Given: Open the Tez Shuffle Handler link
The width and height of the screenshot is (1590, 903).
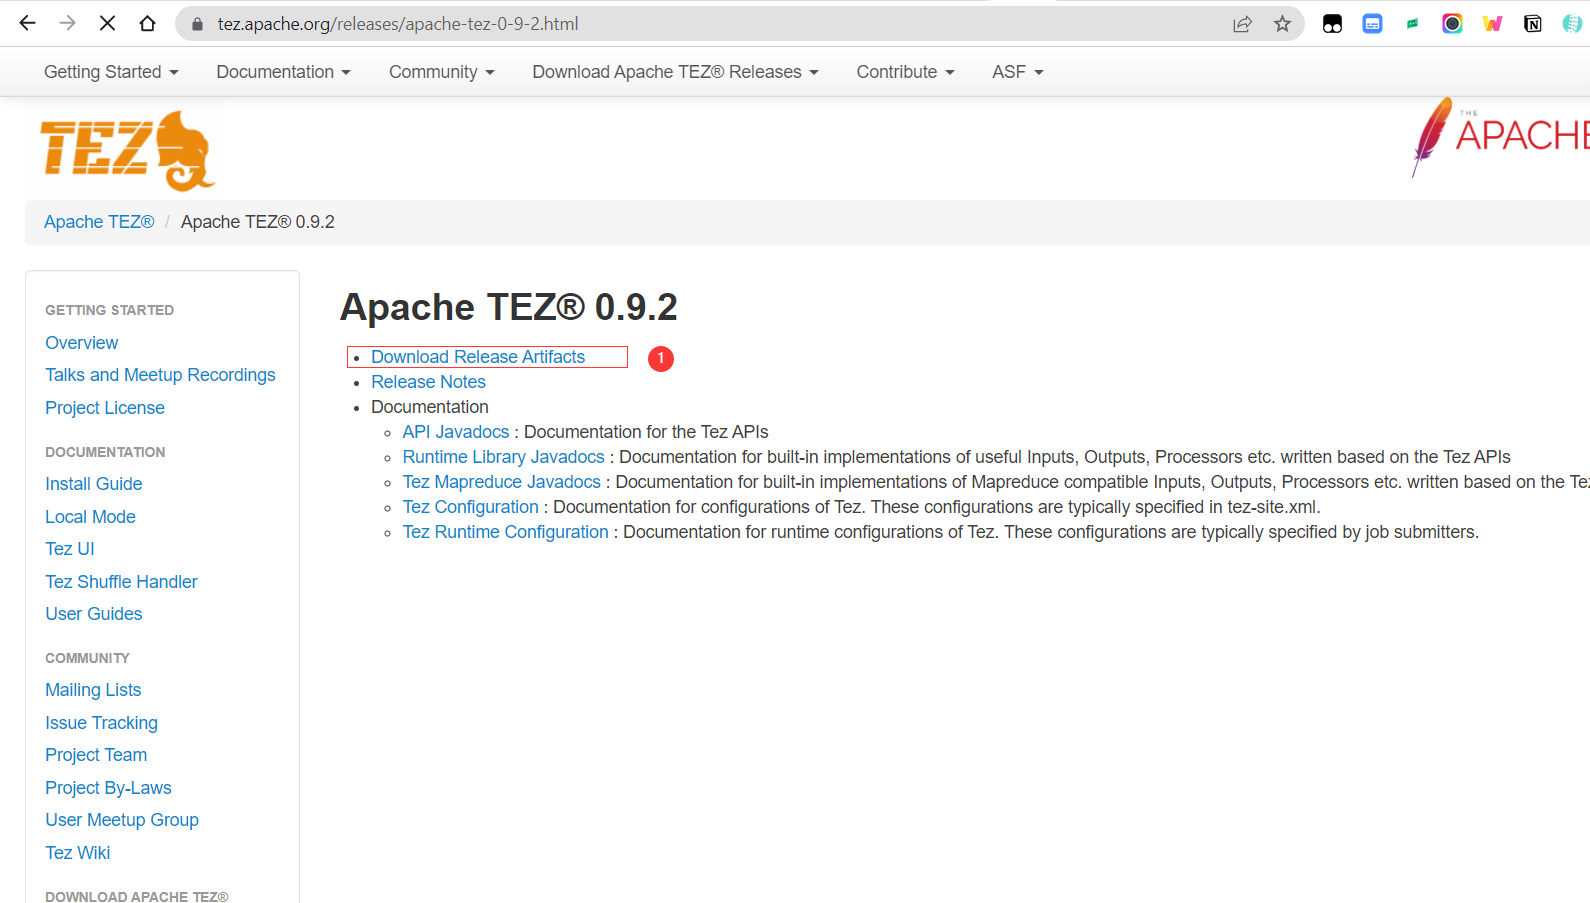Looking at the screenshot, I should [121, 582].
